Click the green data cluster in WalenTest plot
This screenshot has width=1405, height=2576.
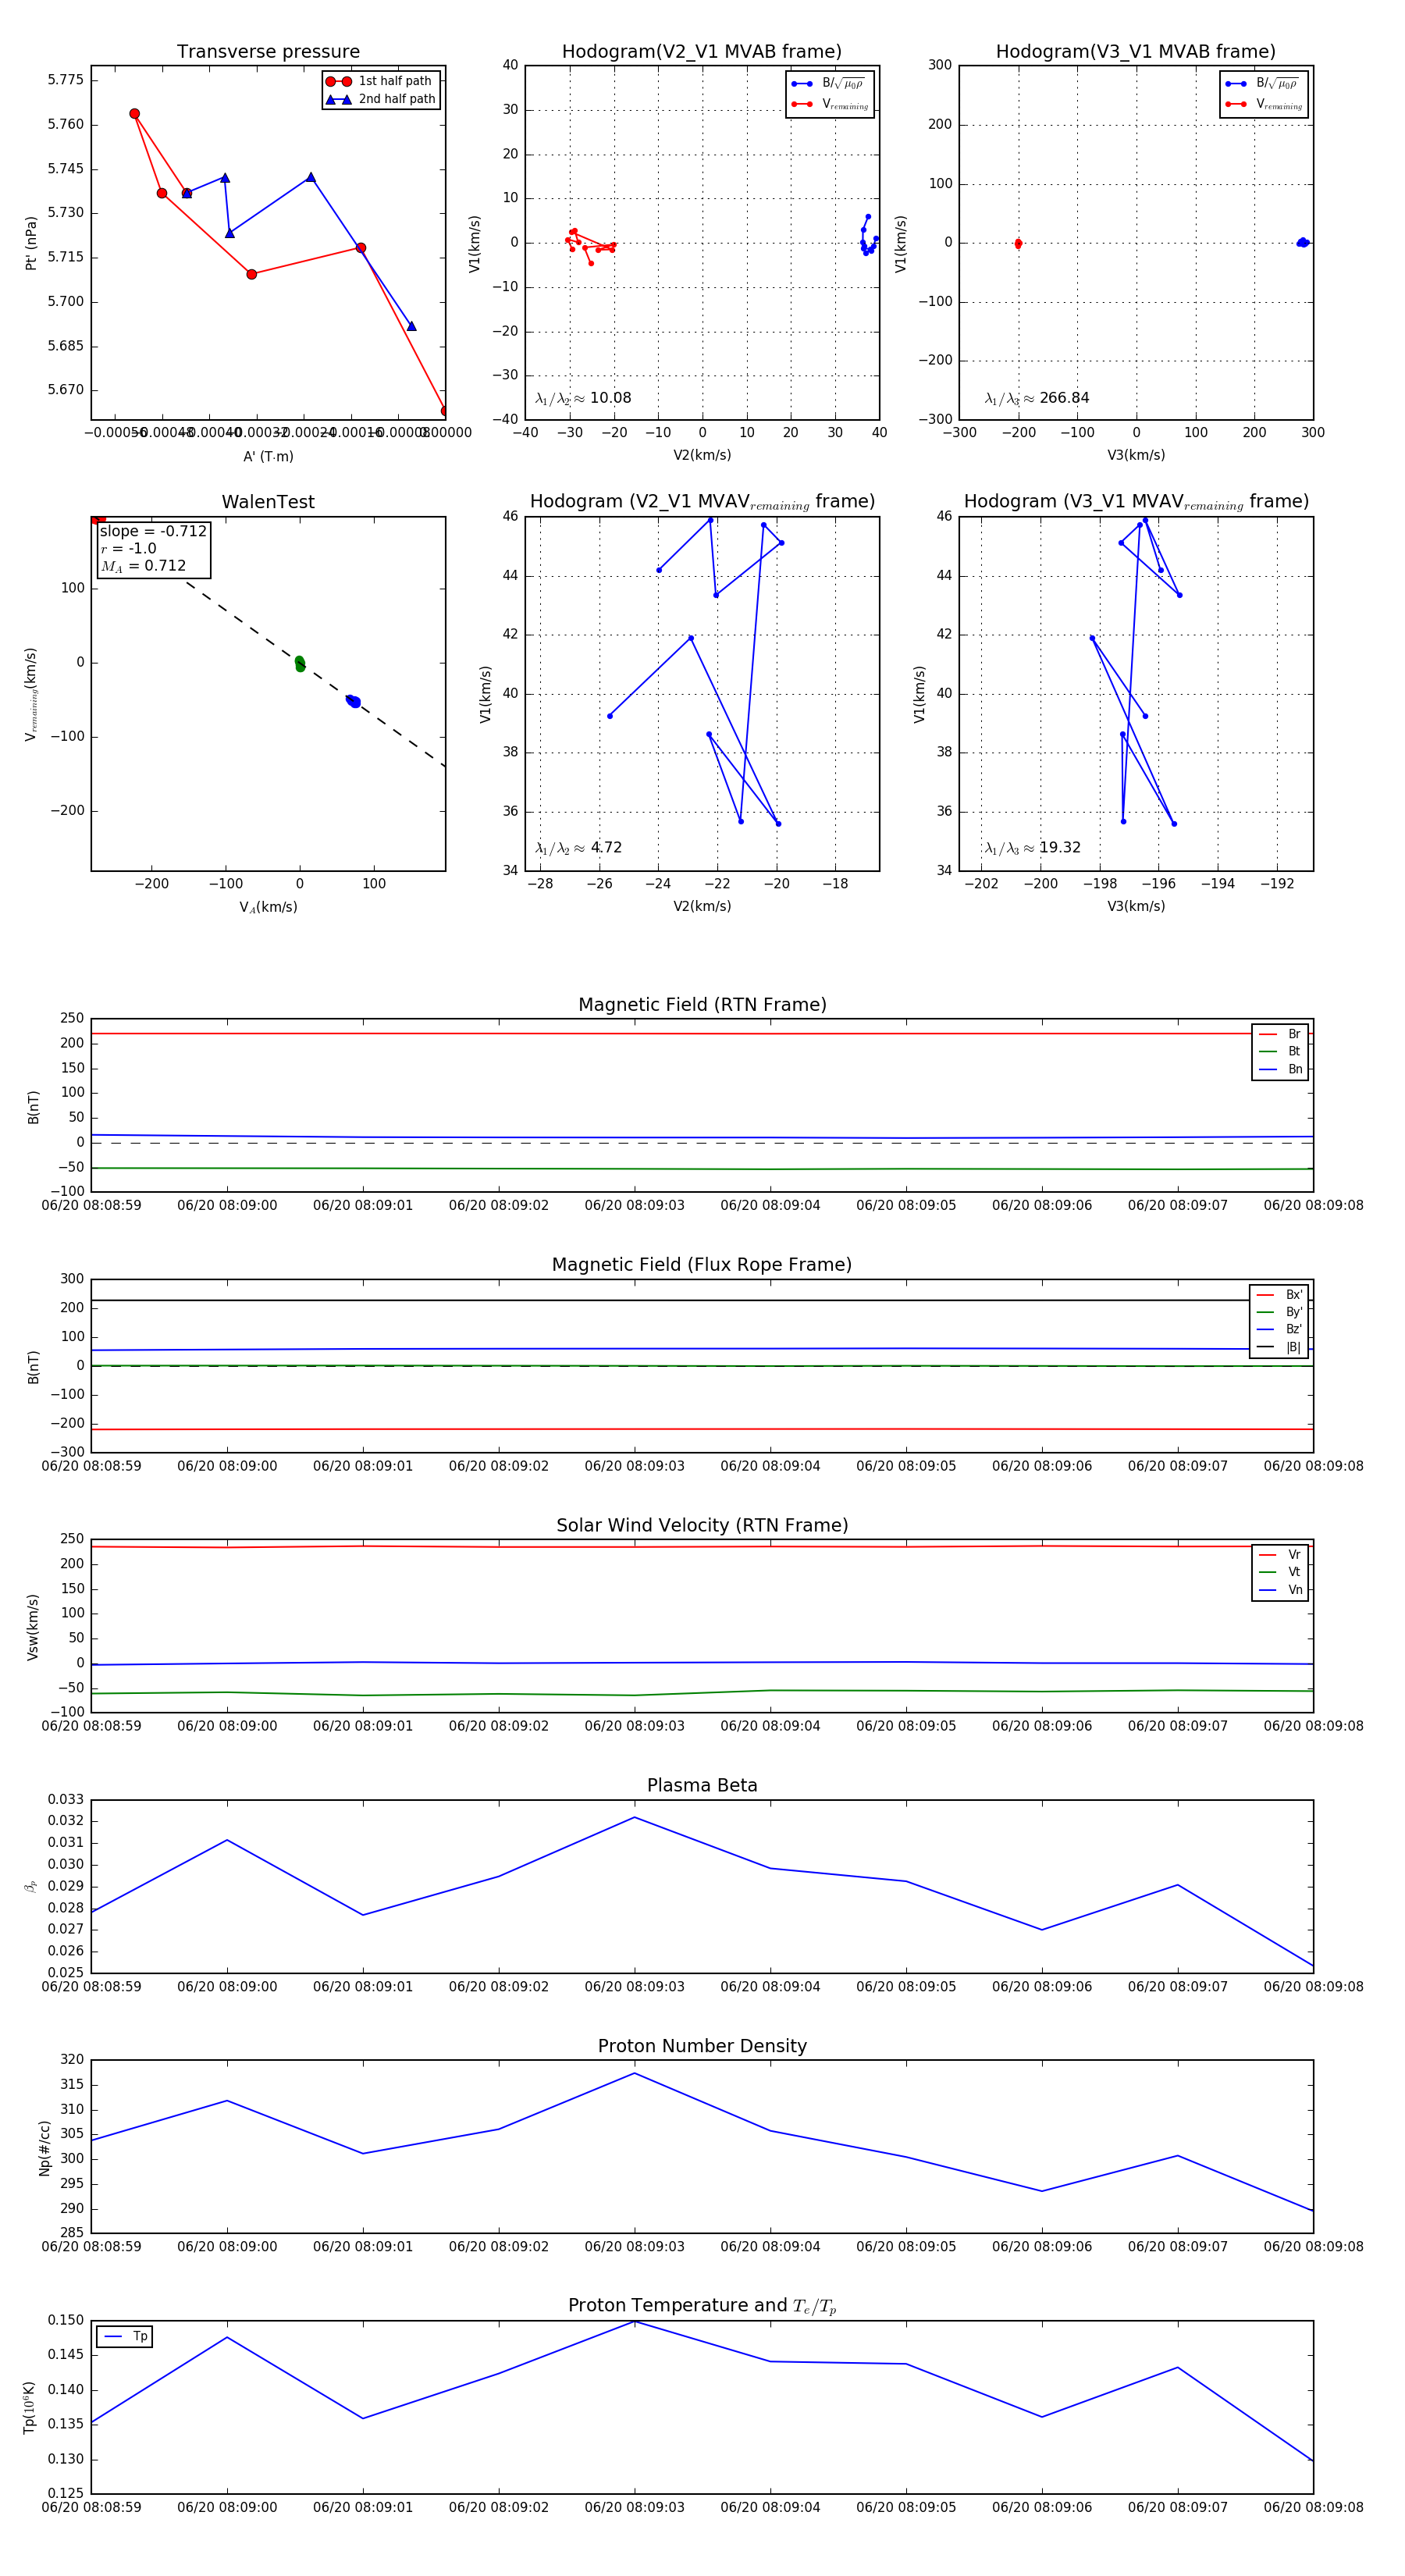point(300,663)
